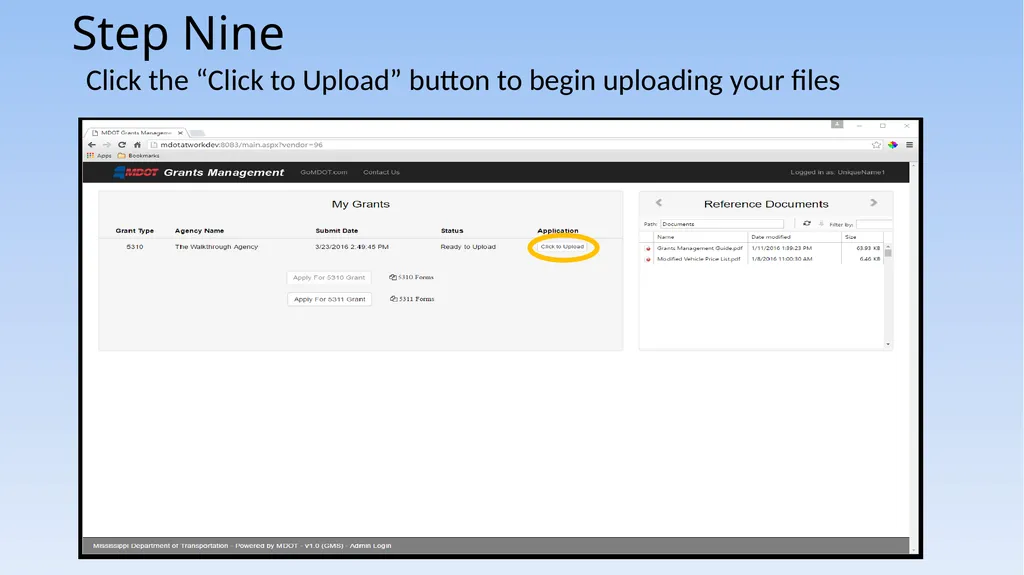
Task: Click Logged in as UniqueName1 text
Action: click(837, 172)
